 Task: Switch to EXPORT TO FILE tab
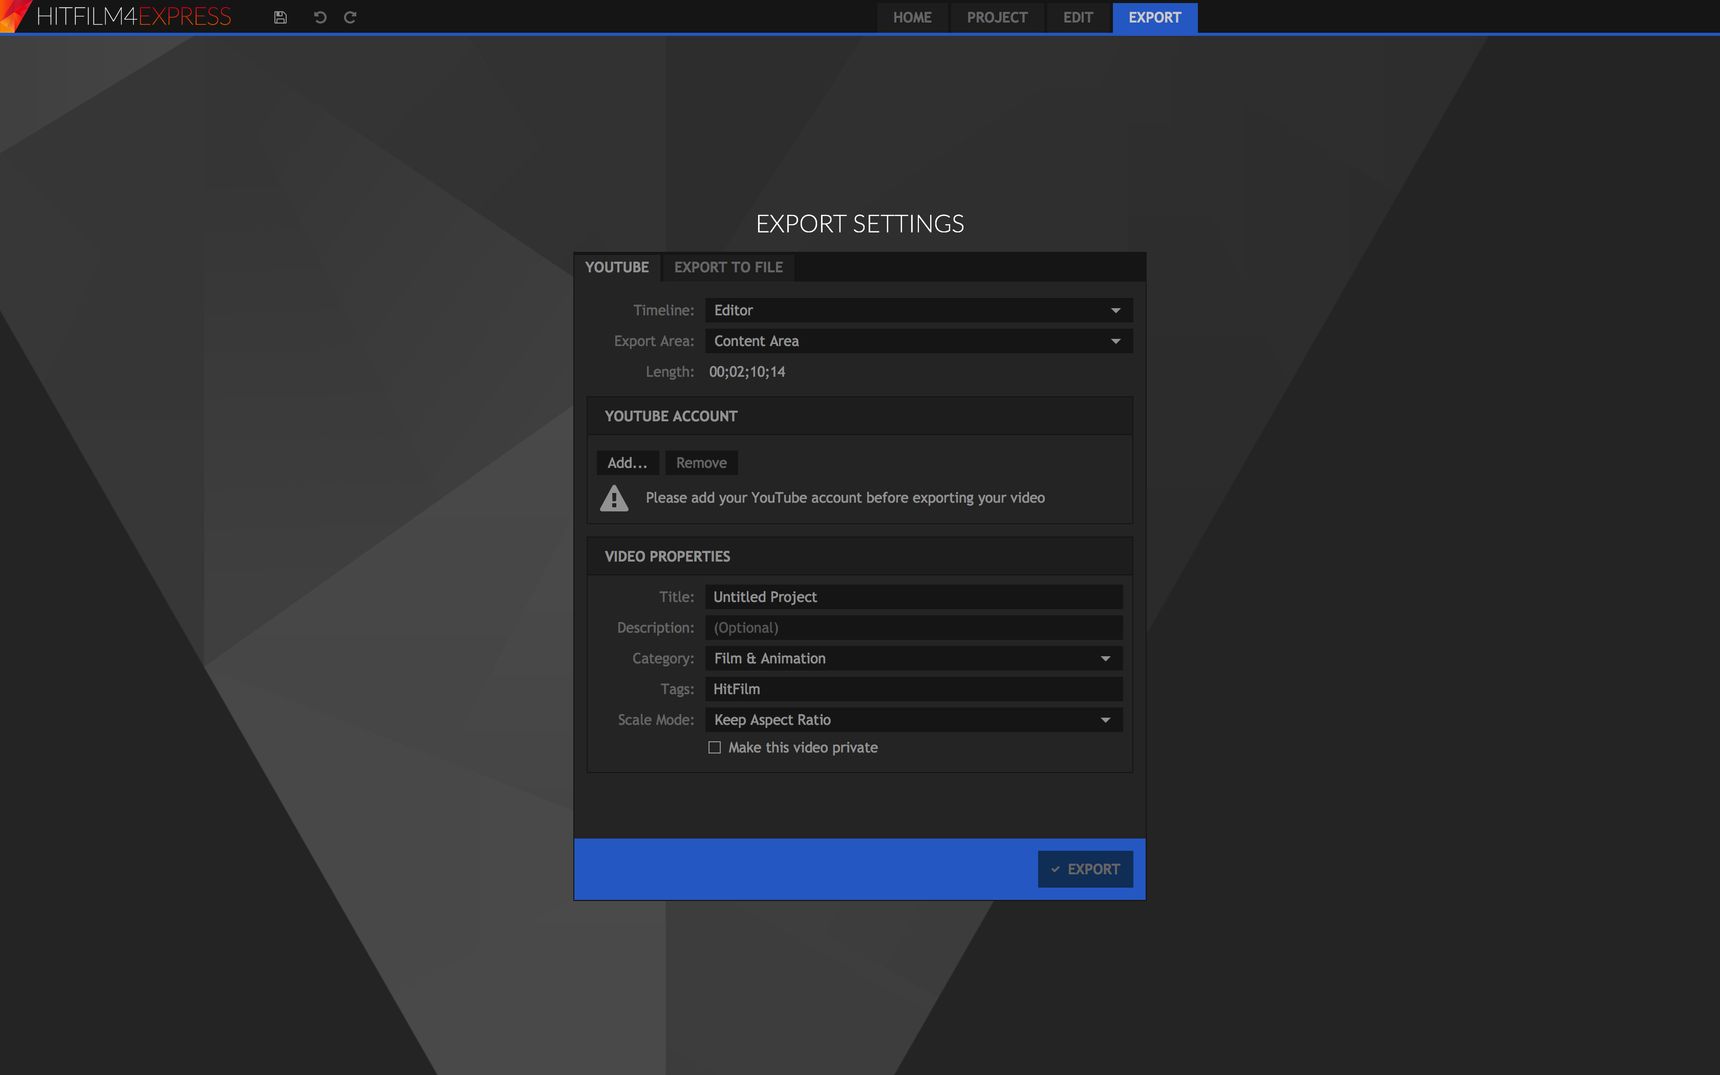click(728, 267)
